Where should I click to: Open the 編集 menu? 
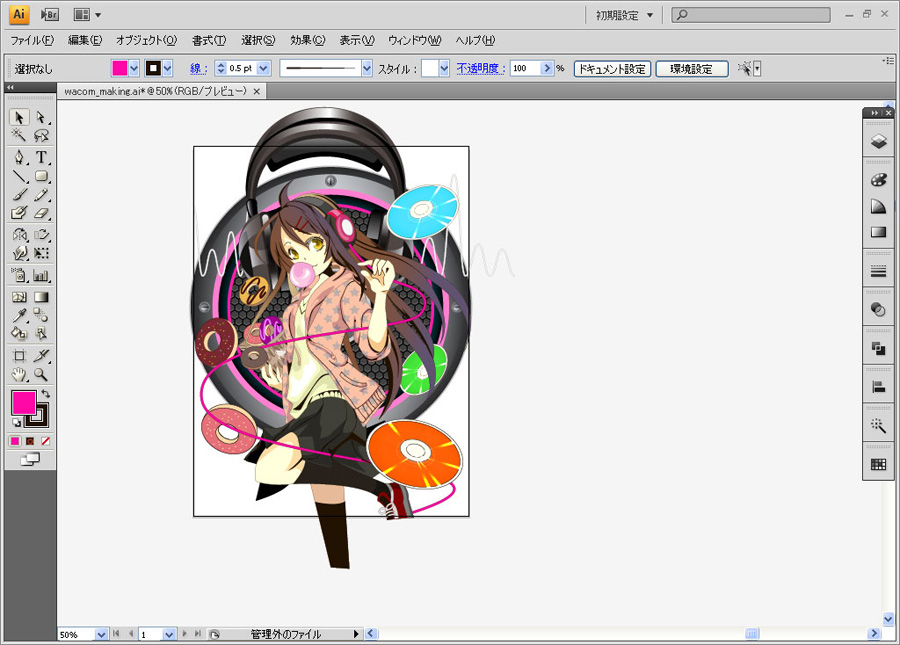click(x=85, y=40)
